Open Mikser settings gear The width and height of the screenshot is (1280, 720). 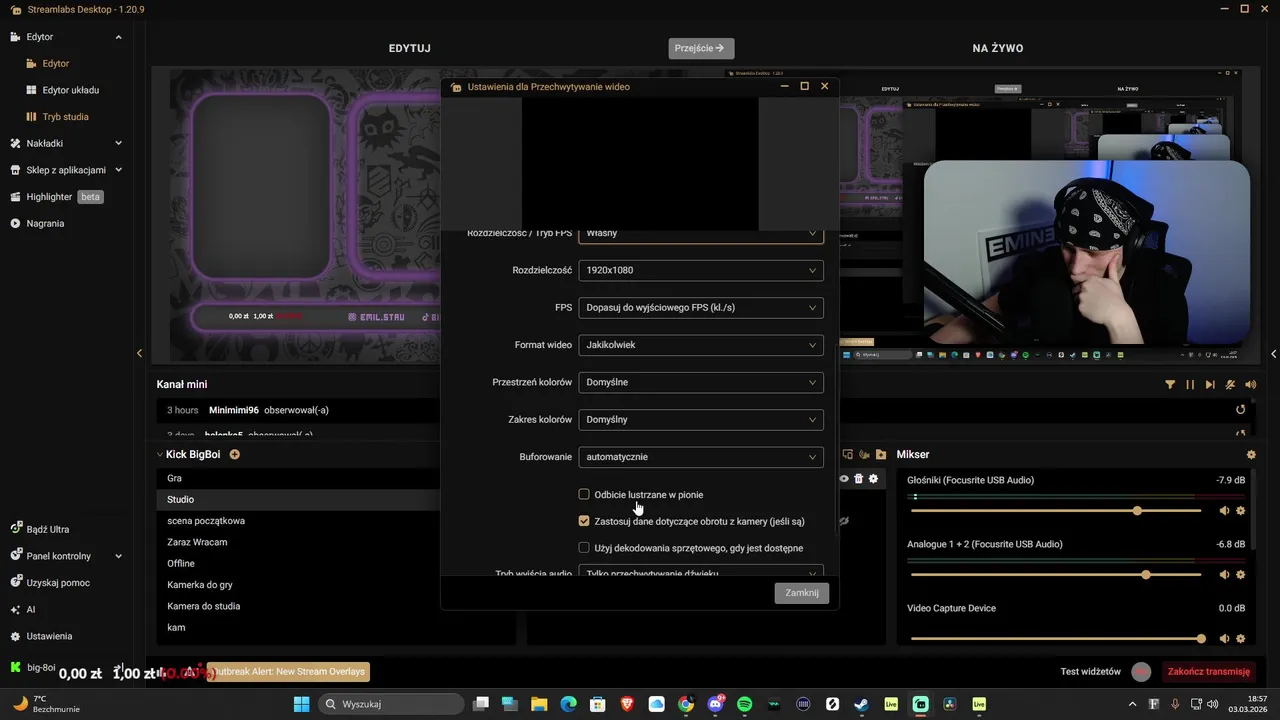pyautogui.click(x=1251, y=454)
